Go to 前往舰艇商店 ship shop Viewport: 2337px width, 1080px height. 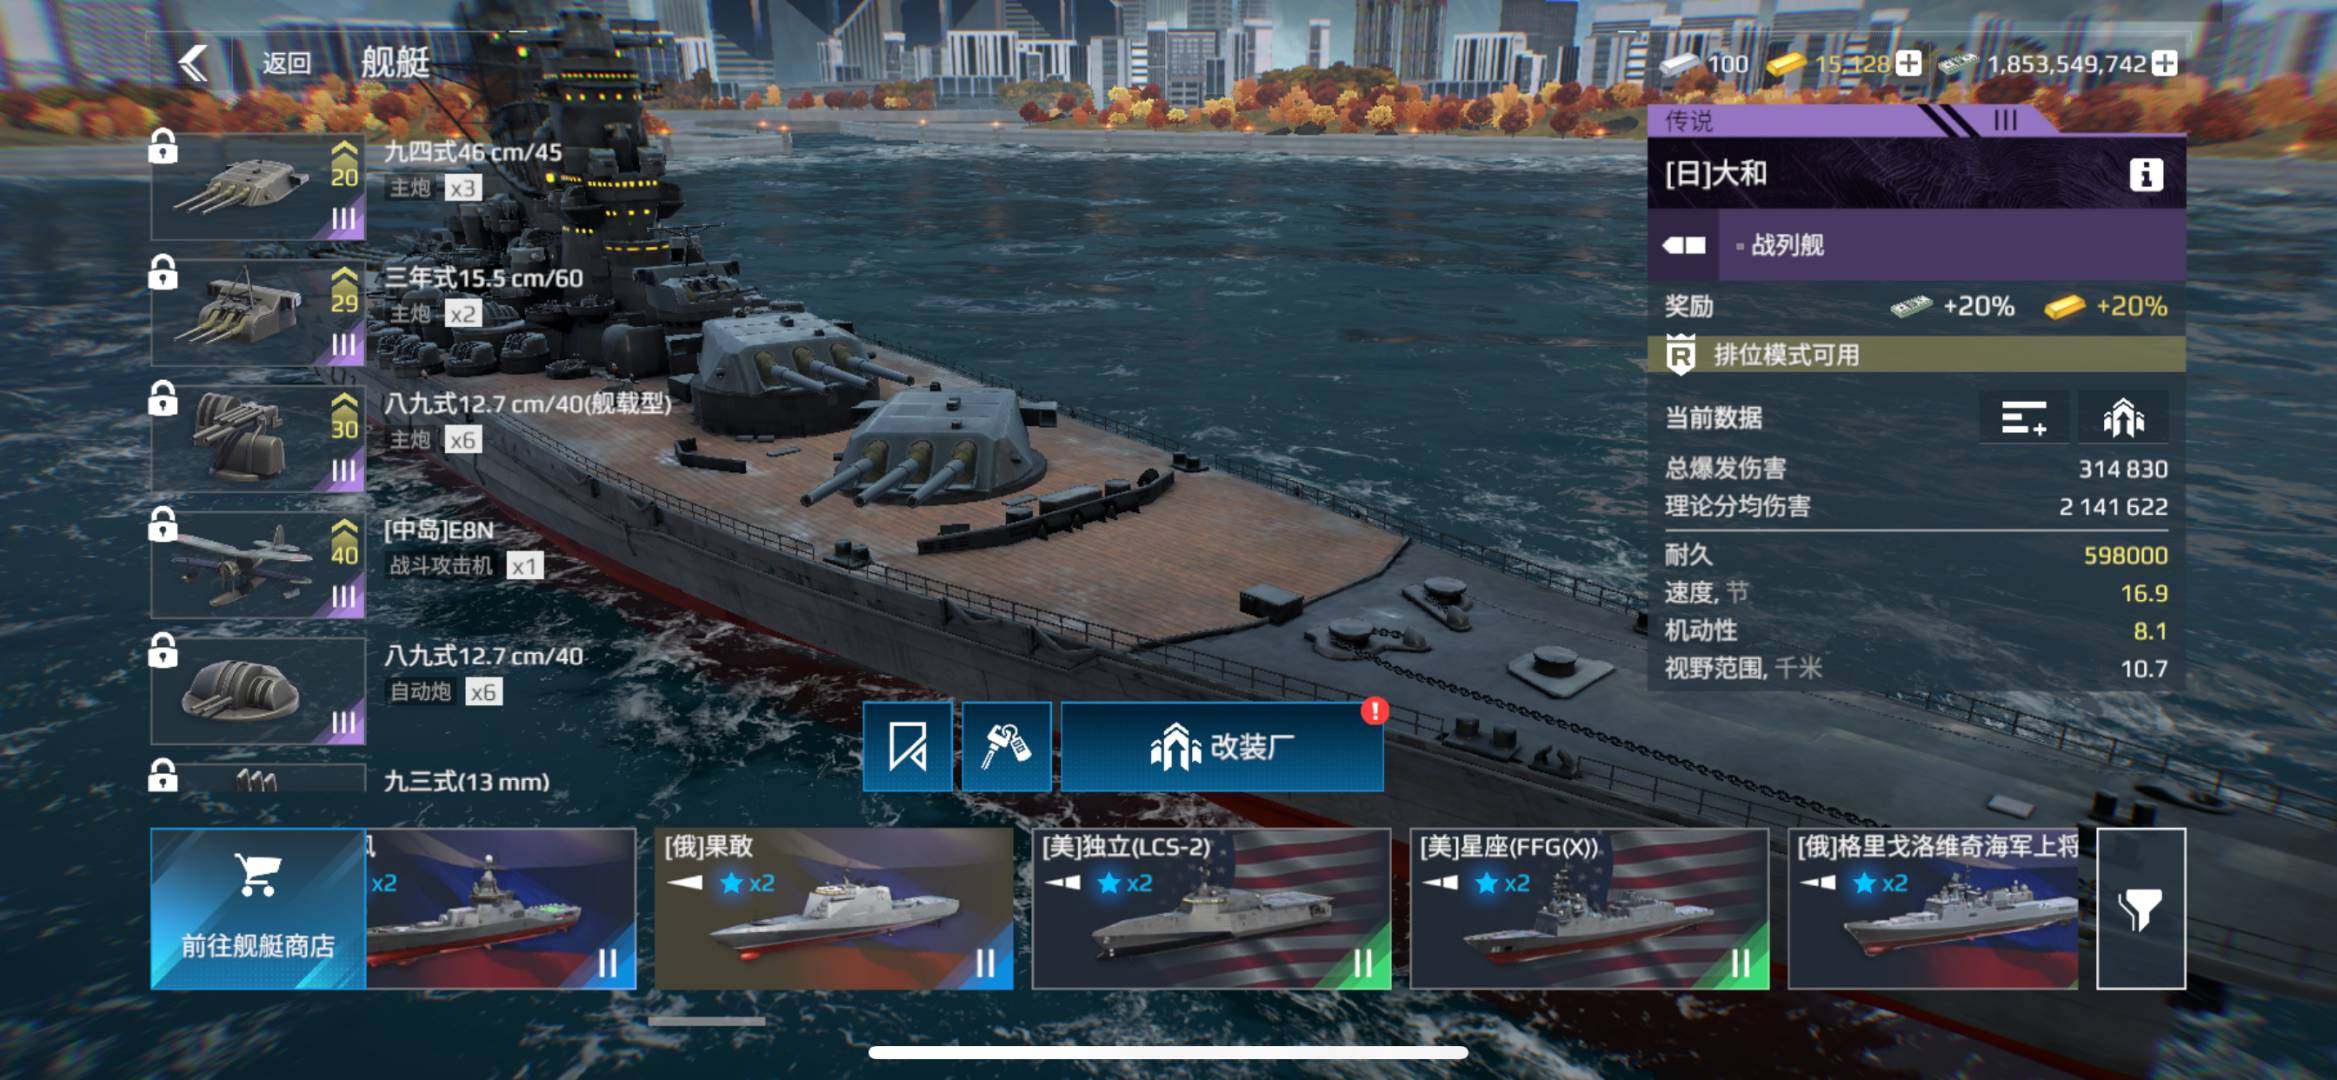coord(258,908)
